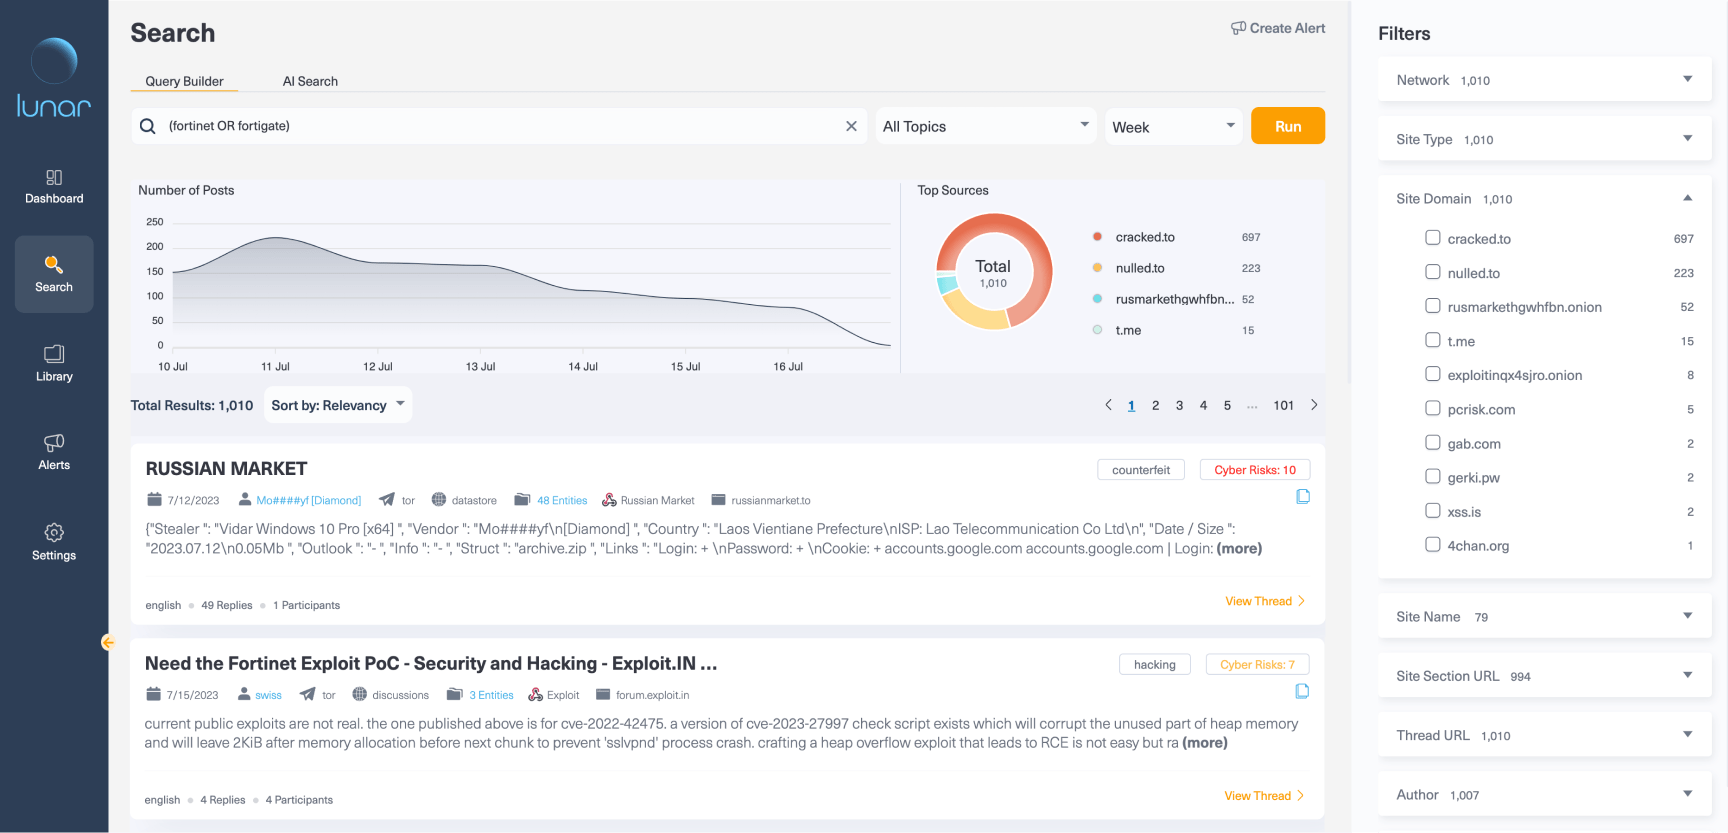Check the exploitinqx4sjro.onion filter
Image resolution: width=1728 pixels, height=833 pixels.
[1433, 374]
